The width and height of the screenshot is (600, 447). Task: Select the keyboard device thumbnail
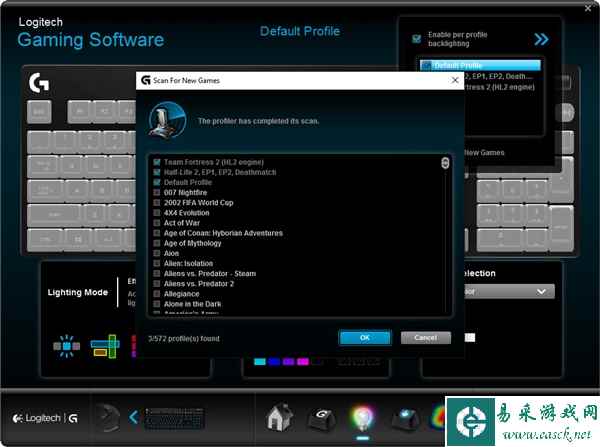(174, 418)
